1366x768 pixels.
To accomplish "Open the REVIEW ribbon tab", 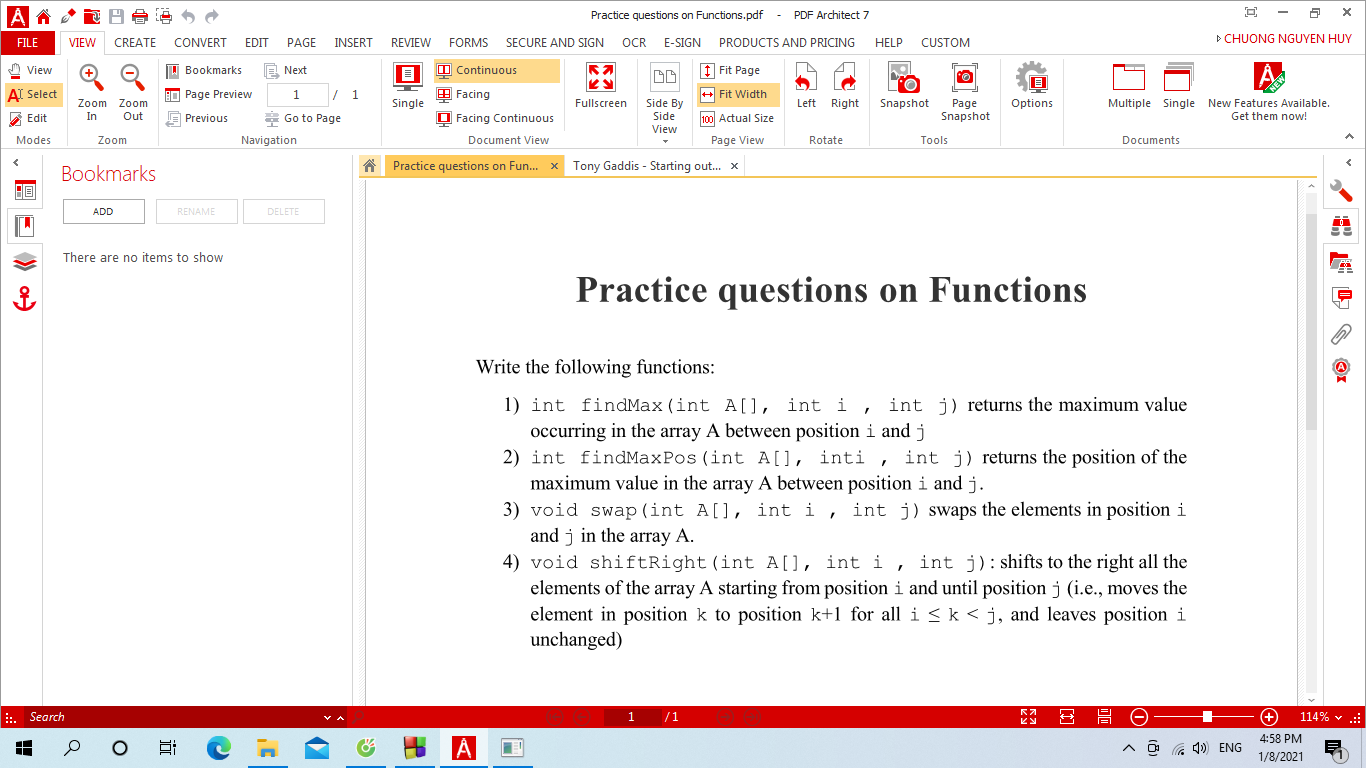I will 410,43.
